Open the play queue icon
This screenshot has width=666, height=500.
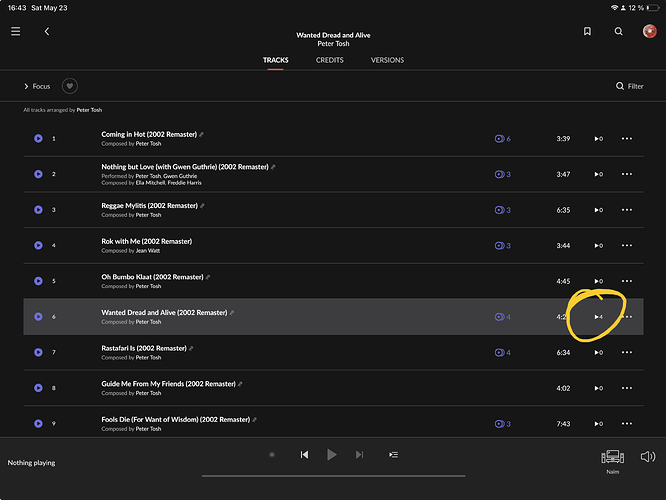point(393,455)
